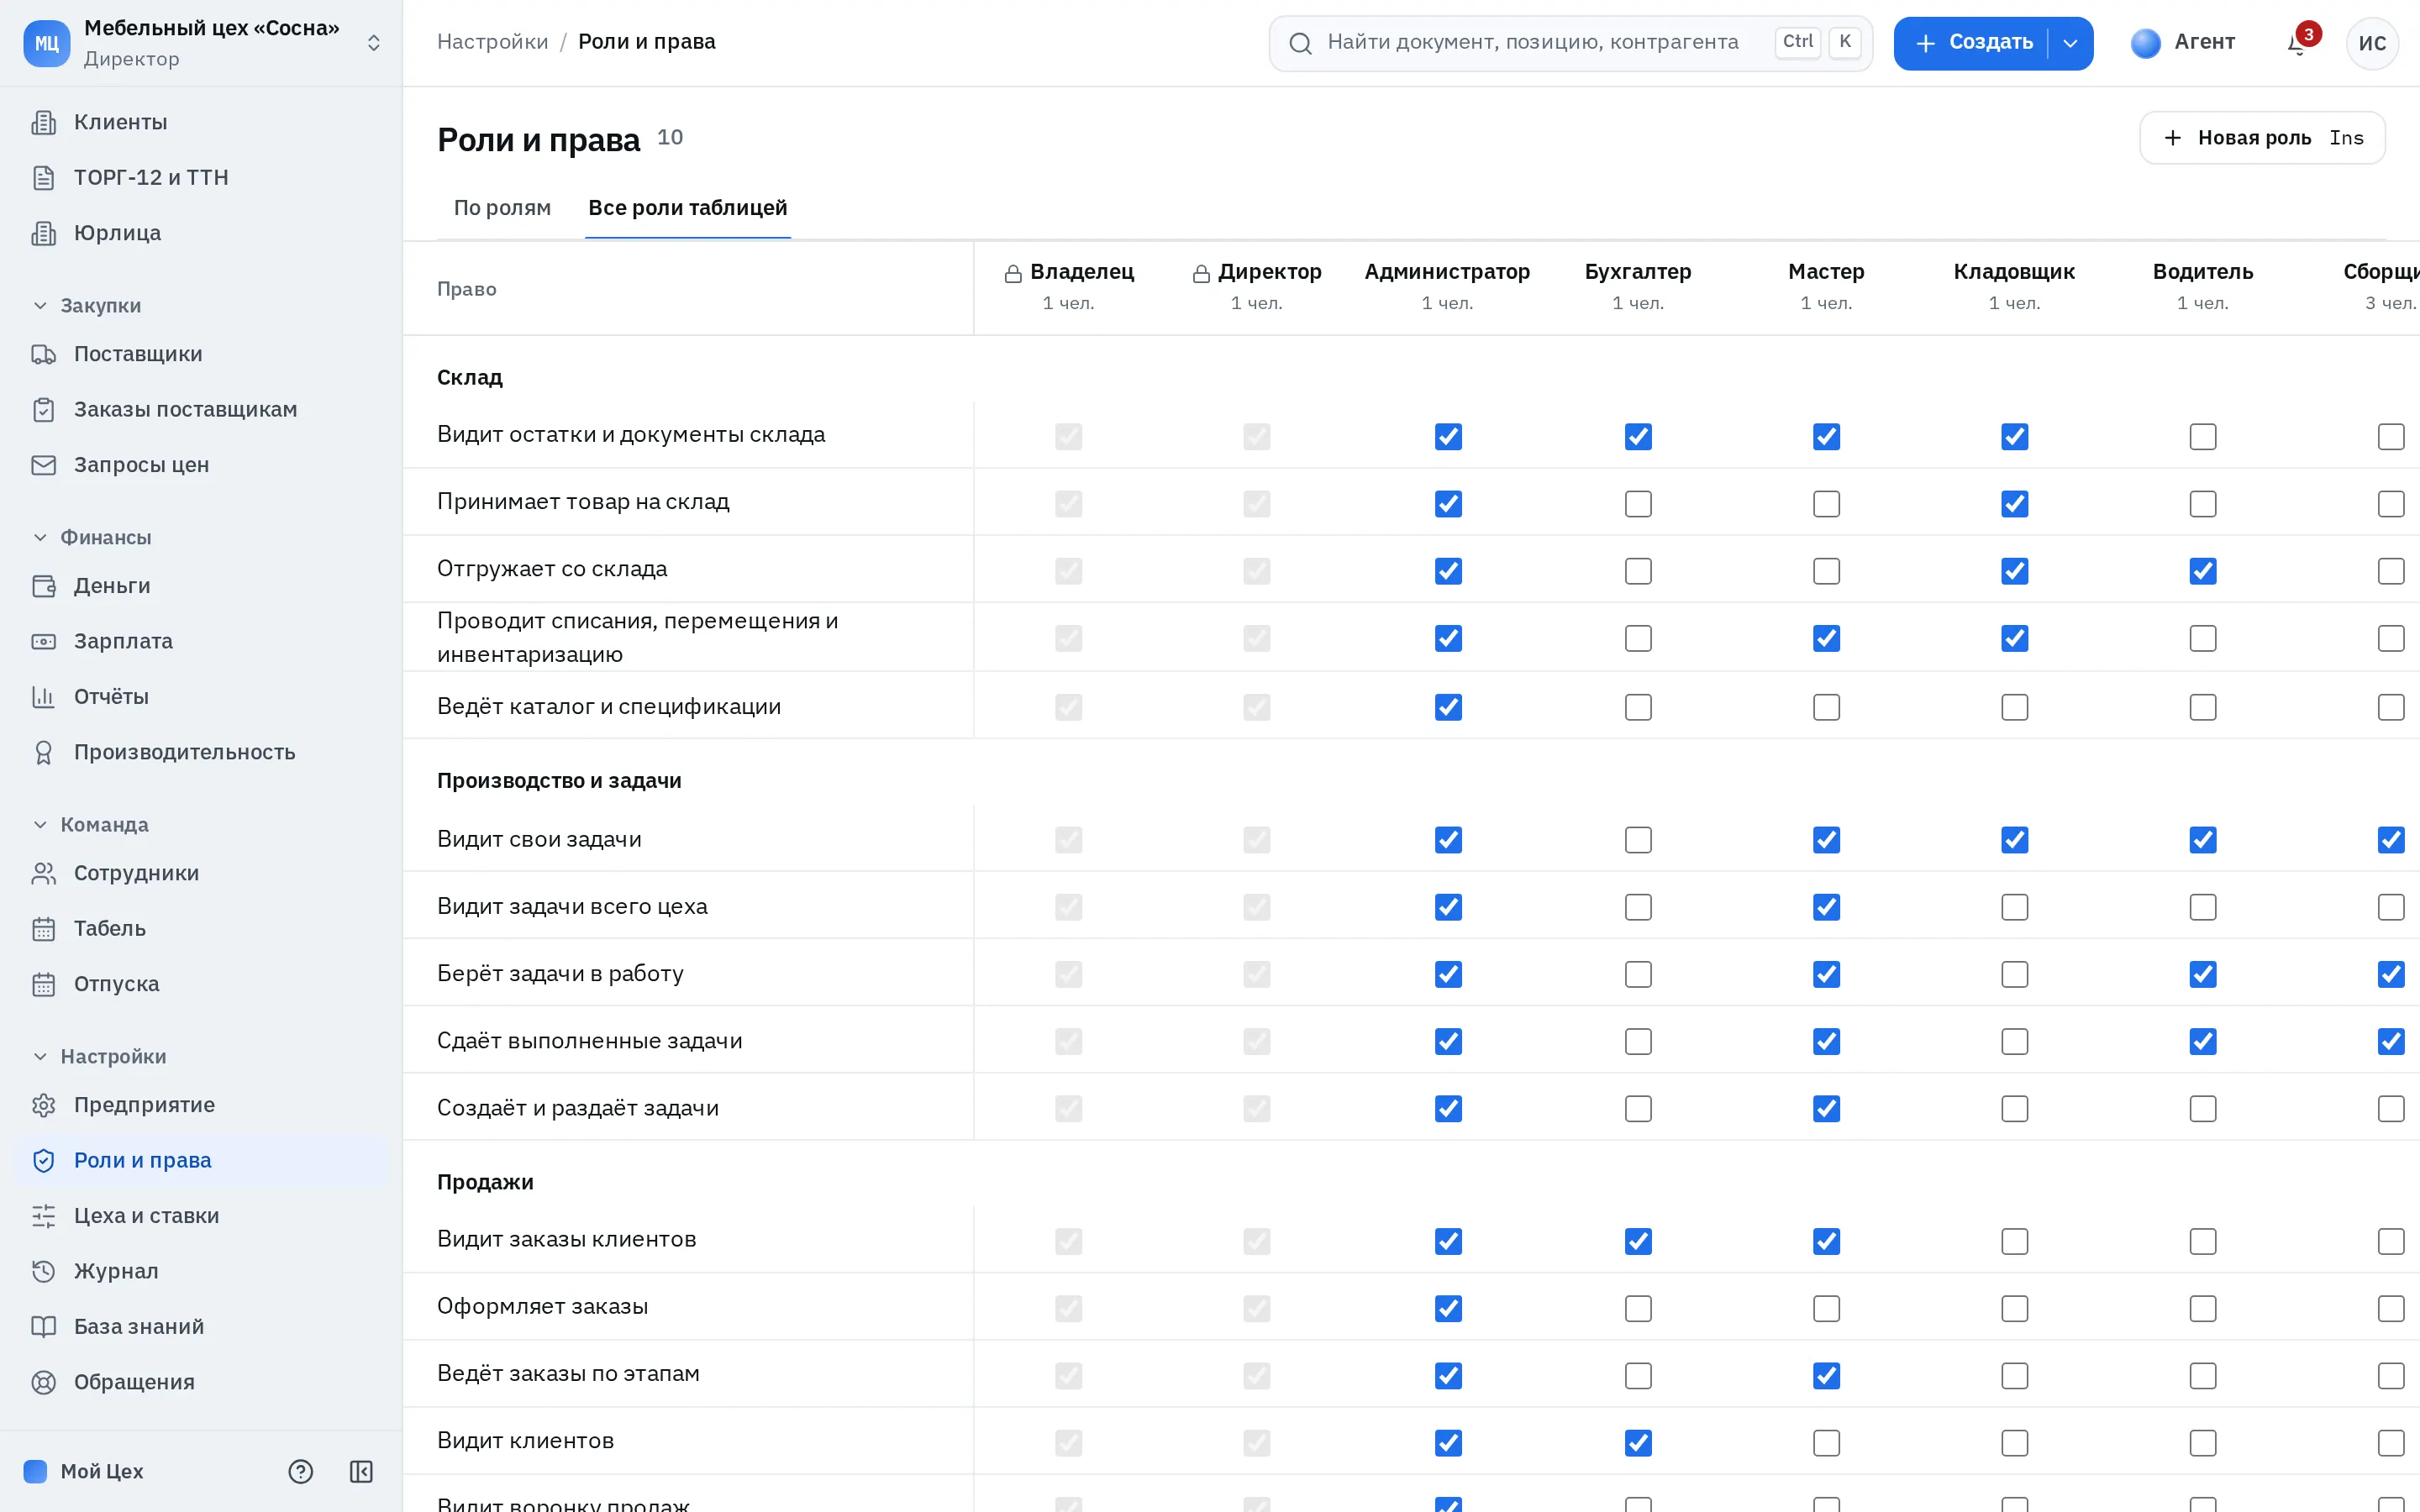
Task: Click Создать button
Action: point(1972,43)
